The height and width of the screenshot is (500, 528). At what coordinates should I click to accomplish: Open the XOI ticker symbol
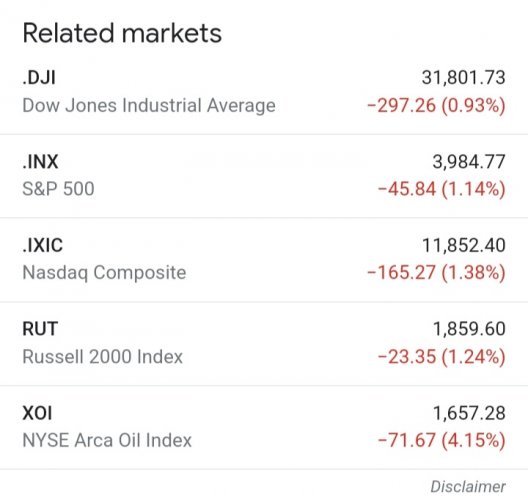(37, 413)
